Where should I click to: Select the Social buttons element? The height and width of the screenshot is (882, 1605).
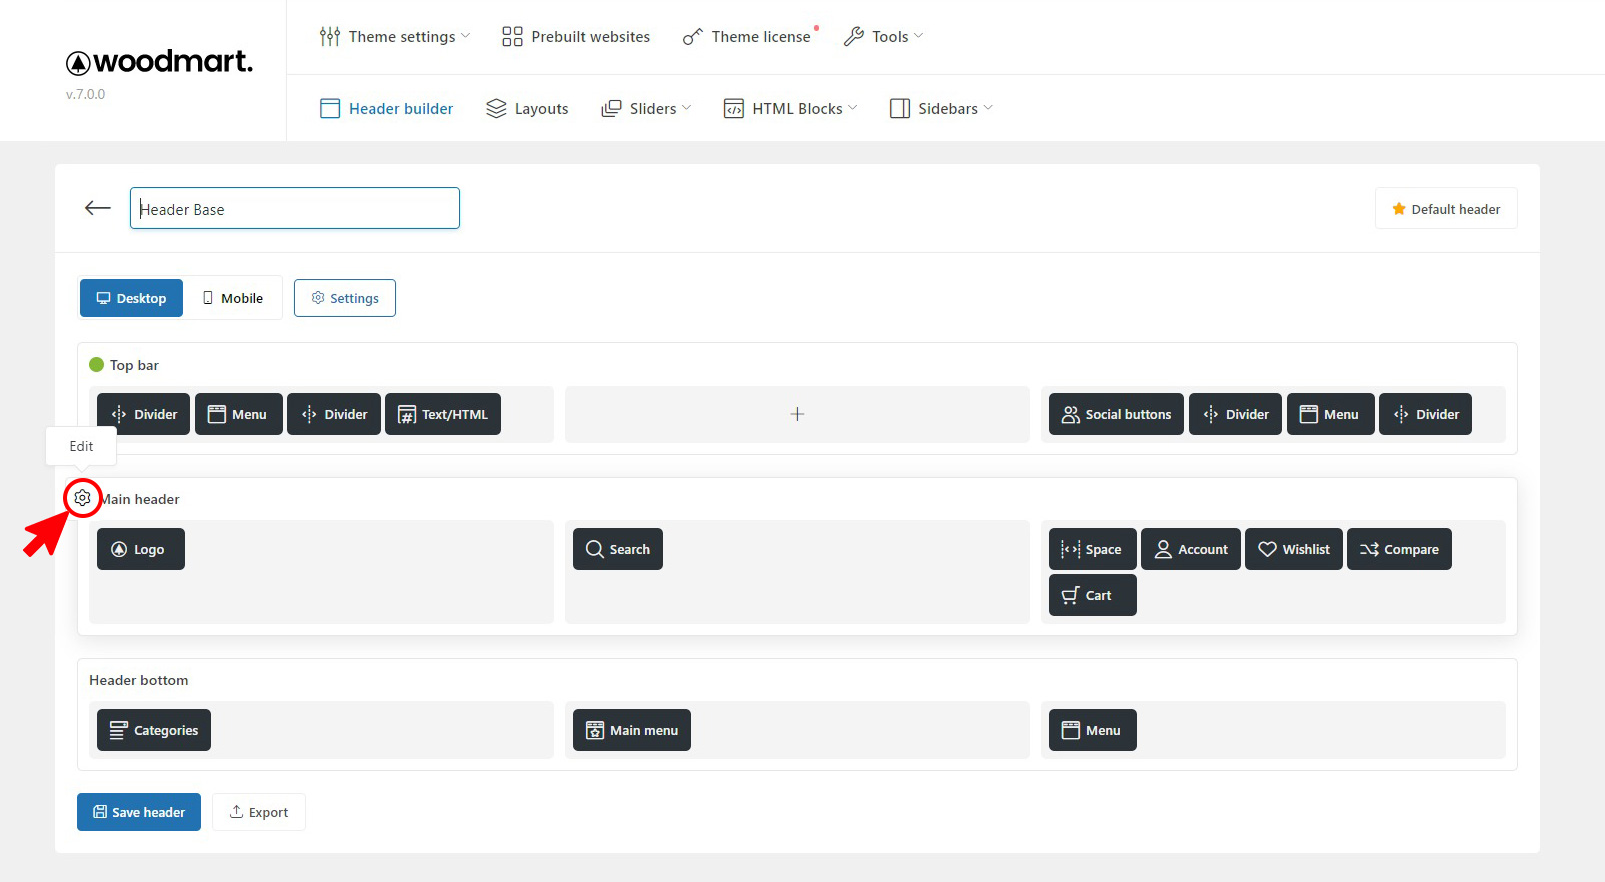pos(1115,414)
